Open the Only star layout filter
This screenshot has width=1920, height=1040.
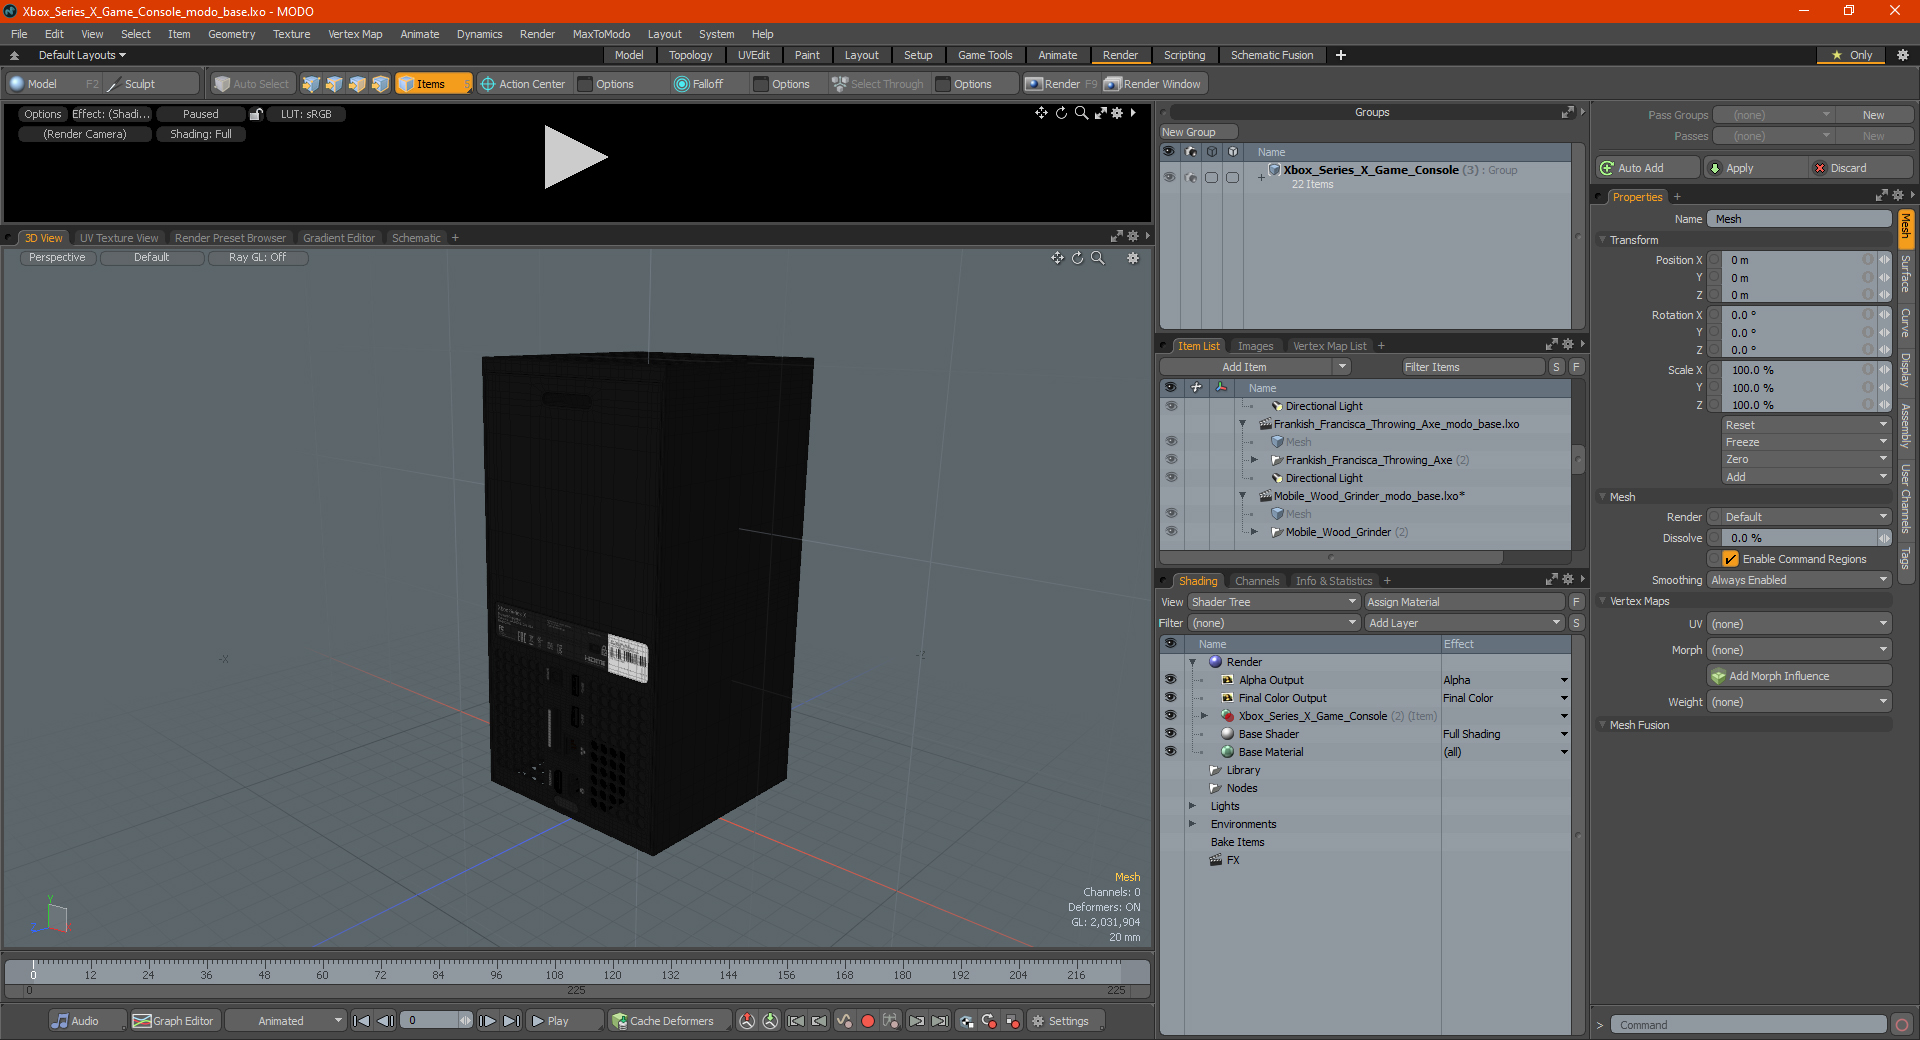1851,55
